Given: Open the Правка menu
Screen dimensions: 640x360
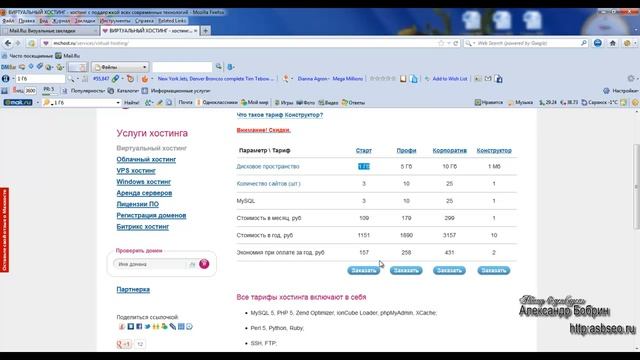Looking at the screenshot, I should [27, 20].
